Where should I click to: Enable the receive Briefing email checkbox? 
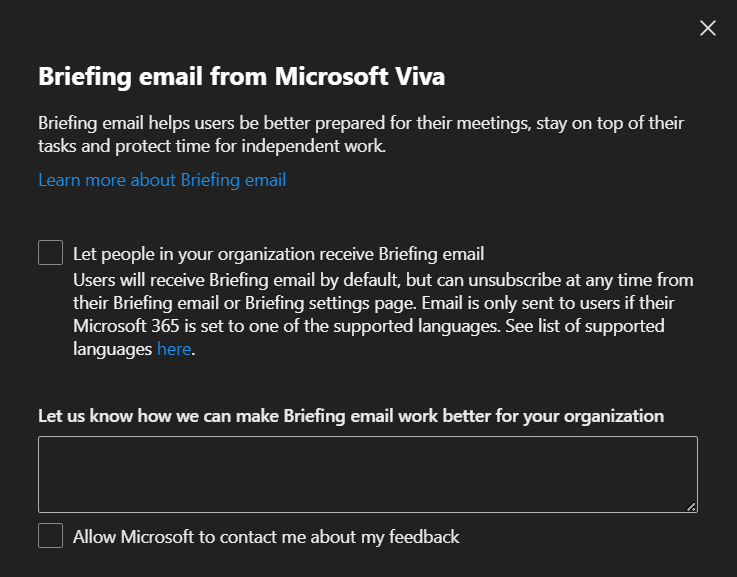51,253
